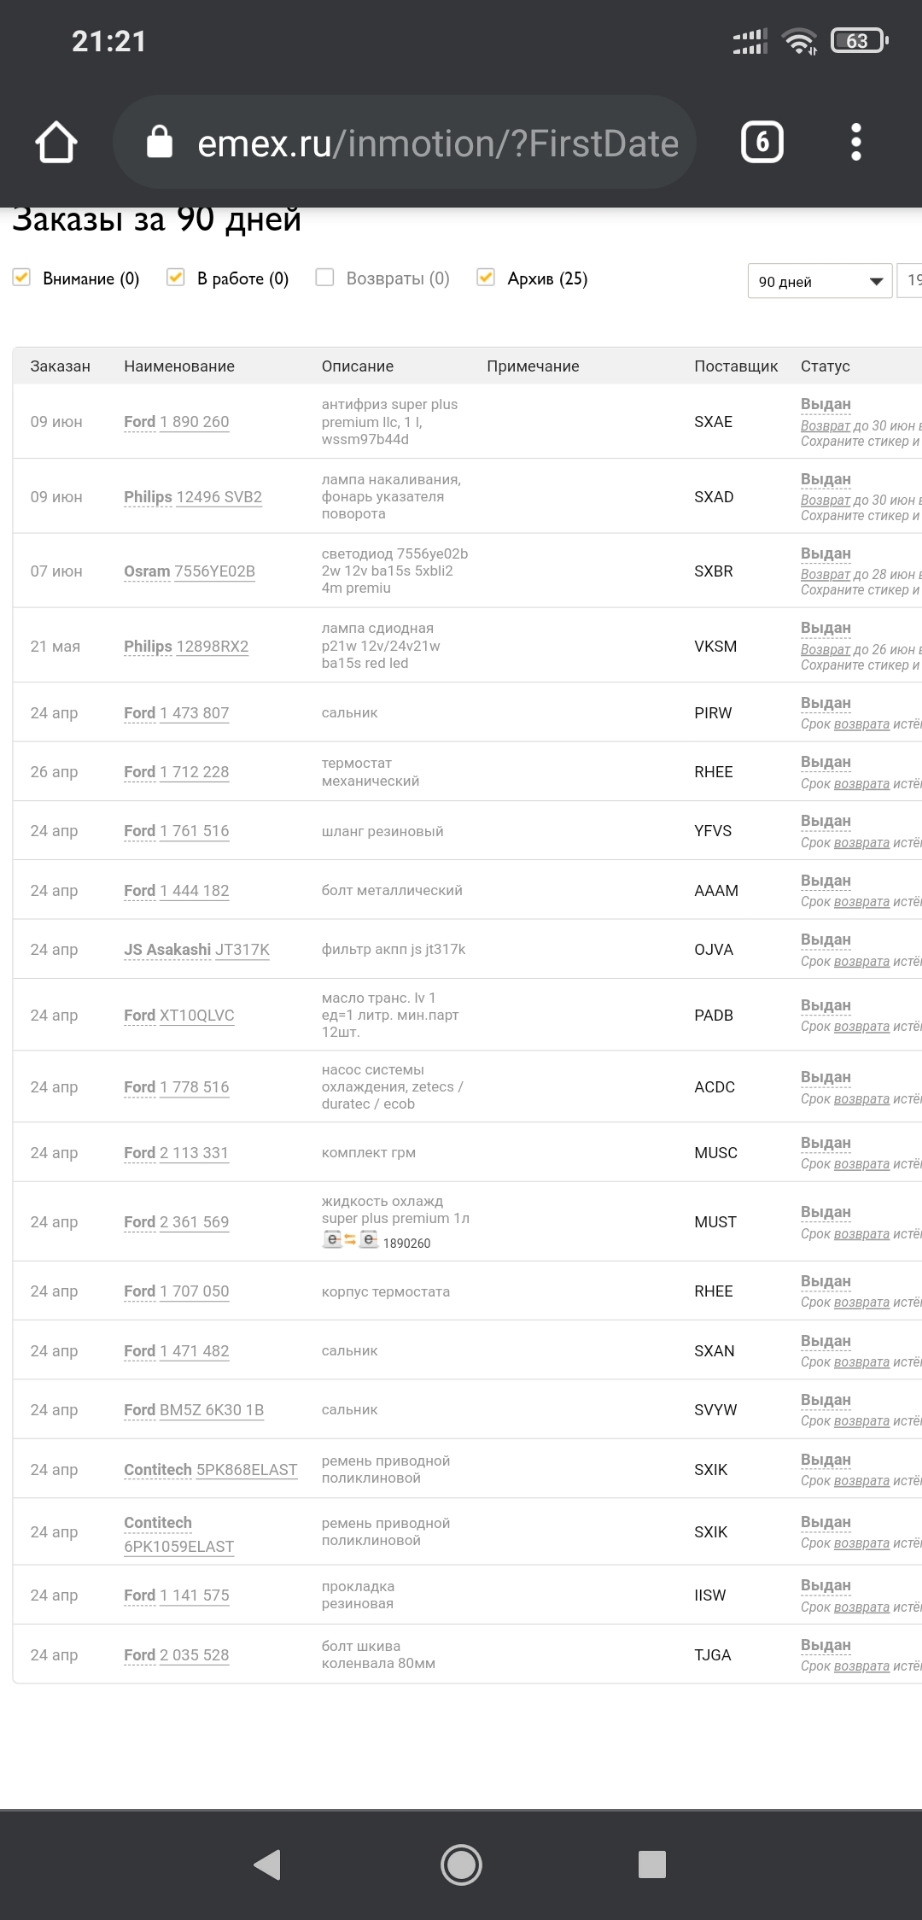Tap the browser home icon
This screenshot has width=922, height=1920.
click(56, 143)
